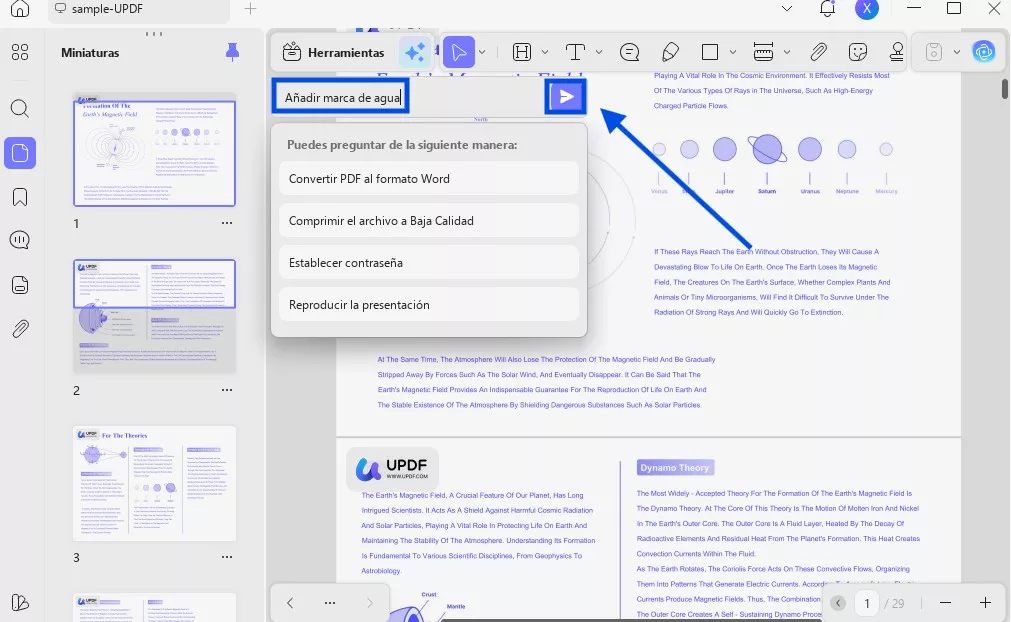This screenshot has width=1011, height=622.
Task: Choose 'Establecer contraseña' suggestion
Action: [x=429, y=262]
